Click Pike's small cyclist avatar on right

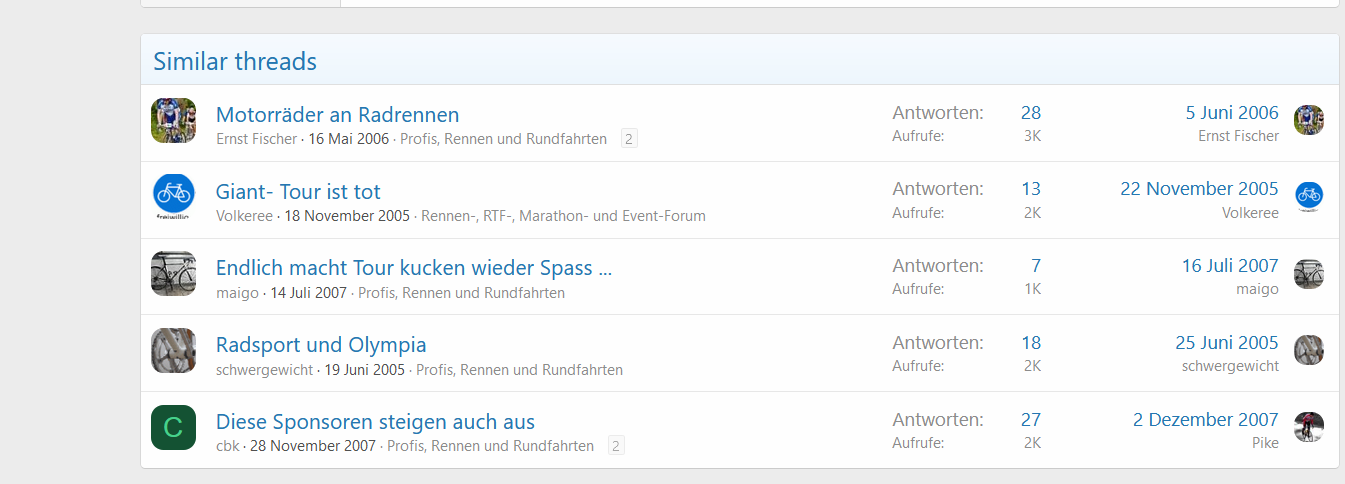coord(1308,427)
